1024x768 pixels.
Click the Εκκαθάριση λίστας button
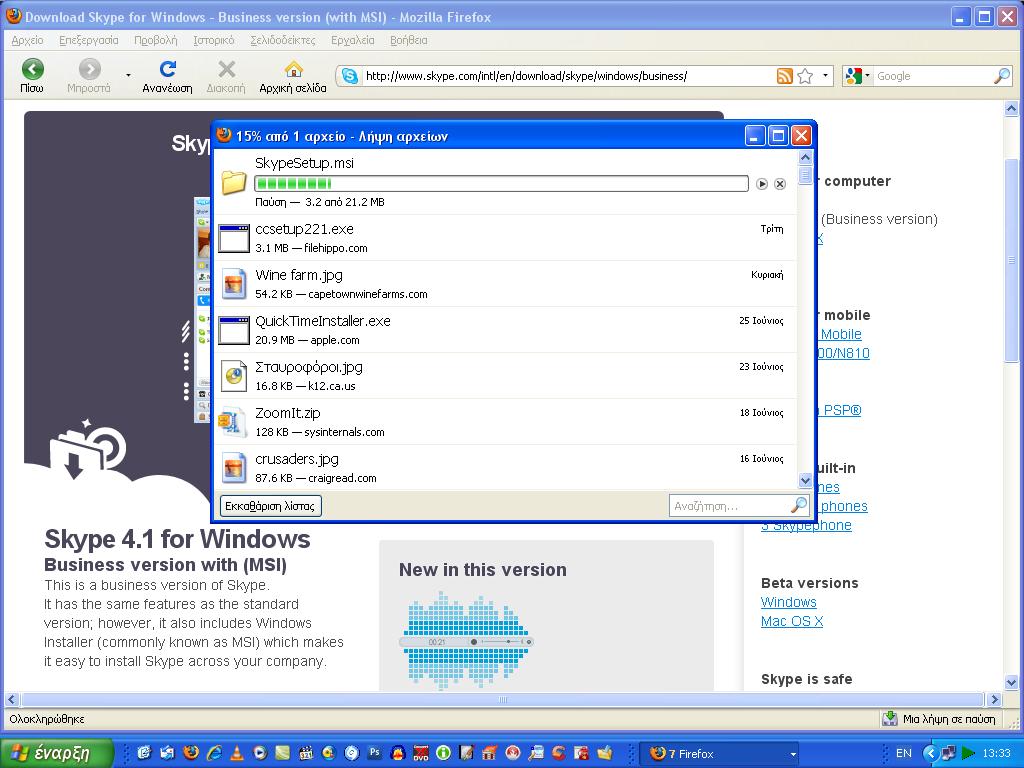[x=270, y=505]
